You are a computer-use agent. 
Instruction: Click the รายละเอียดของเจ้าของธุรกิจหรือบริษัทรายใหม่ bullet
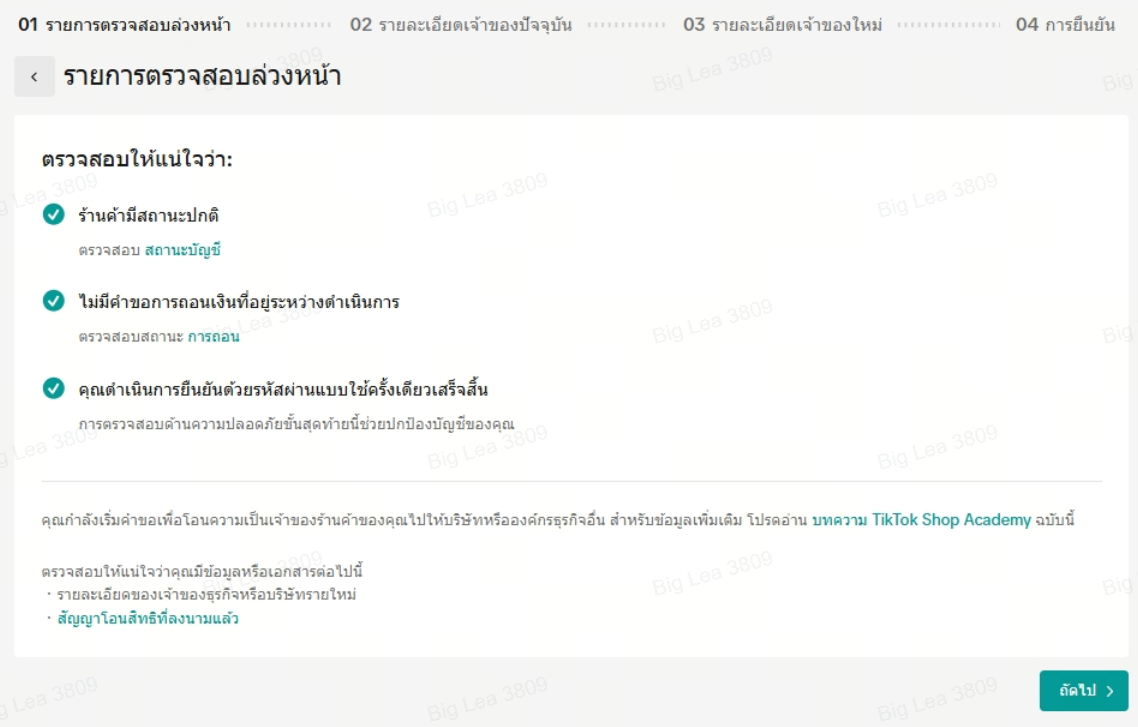point(207,595)
